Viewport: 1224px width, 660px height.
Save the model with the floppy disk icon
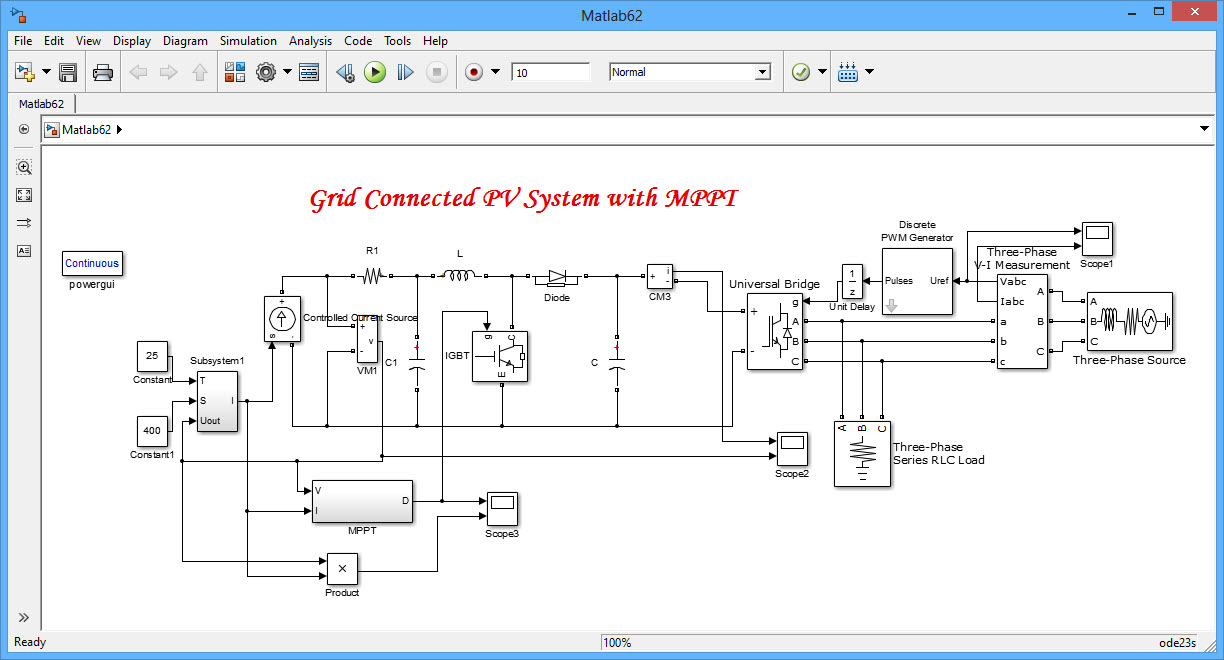click(x=68, y=72)
